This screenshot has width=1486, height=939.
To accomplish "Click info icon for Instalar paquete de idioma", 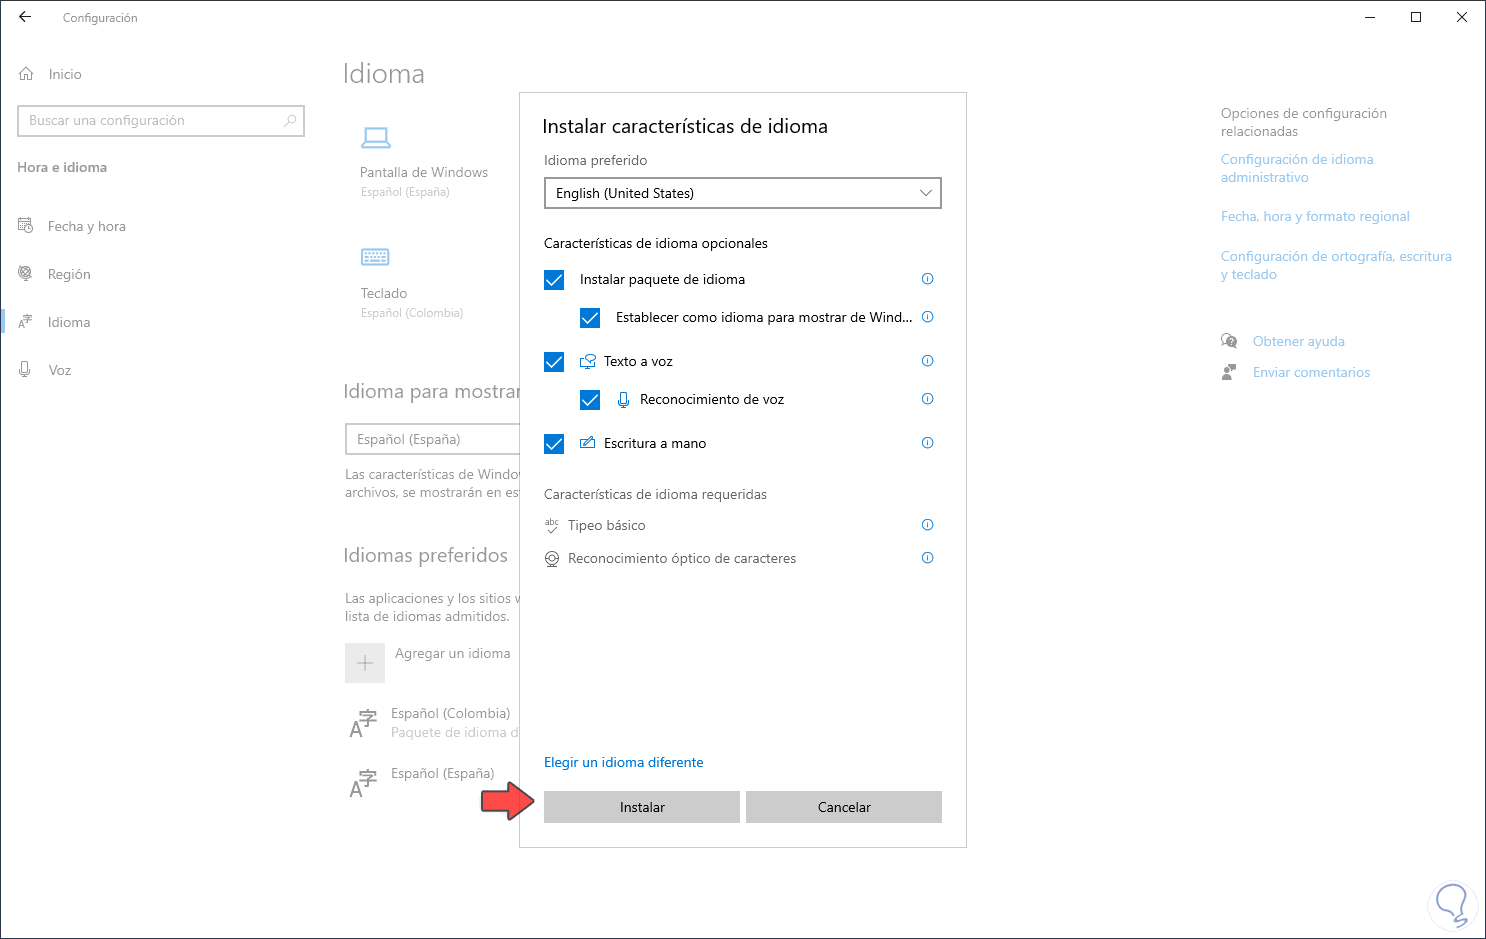I will click(x=927, y=279).
